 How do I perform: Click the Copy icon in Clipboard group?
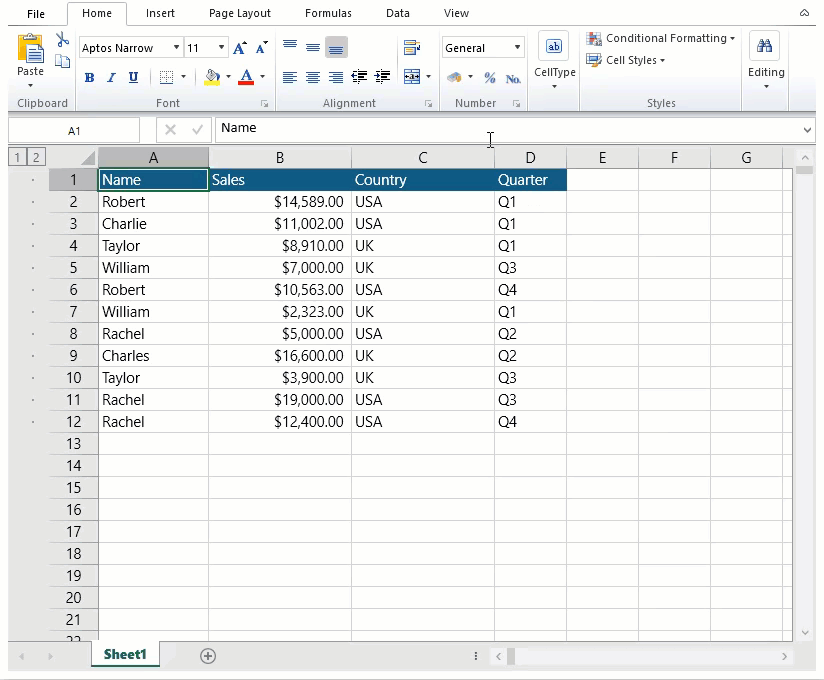63,62
